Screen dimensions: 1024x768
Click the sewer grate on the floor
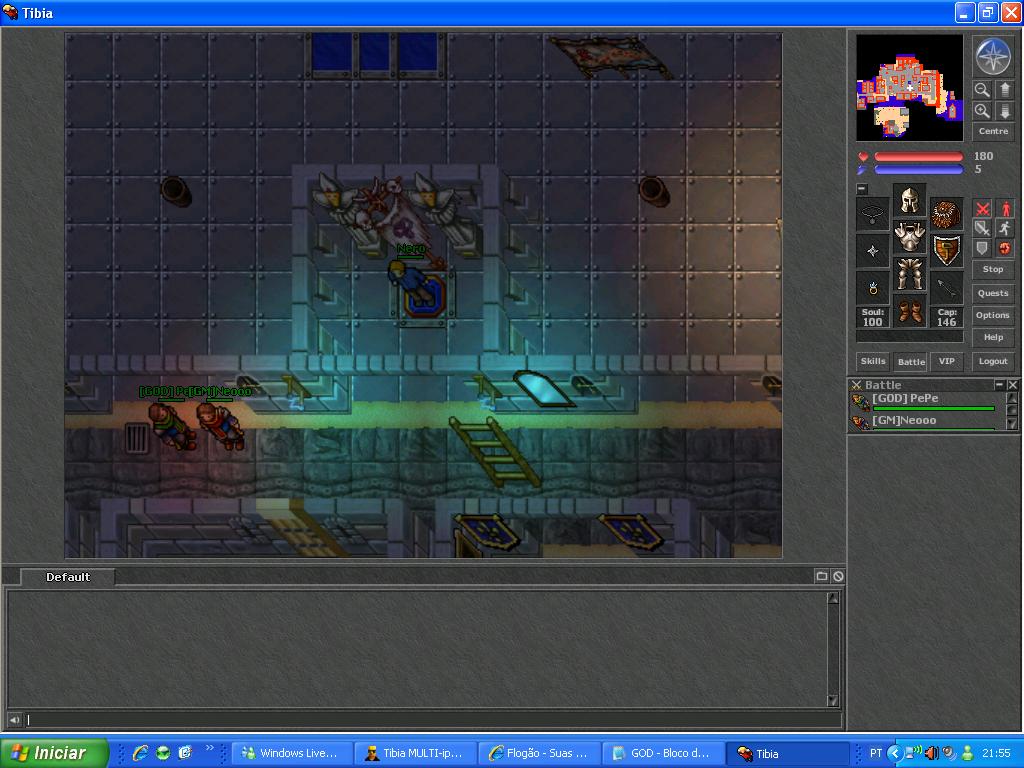137,438
